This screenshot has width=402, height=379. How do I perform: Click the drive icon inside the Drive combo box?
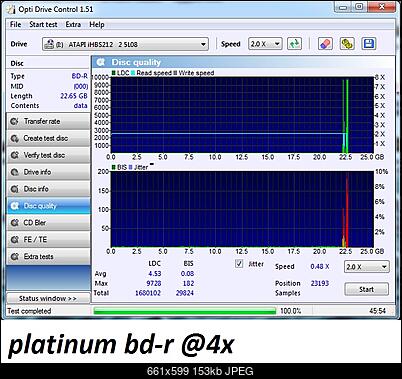(x=50, y=44)
